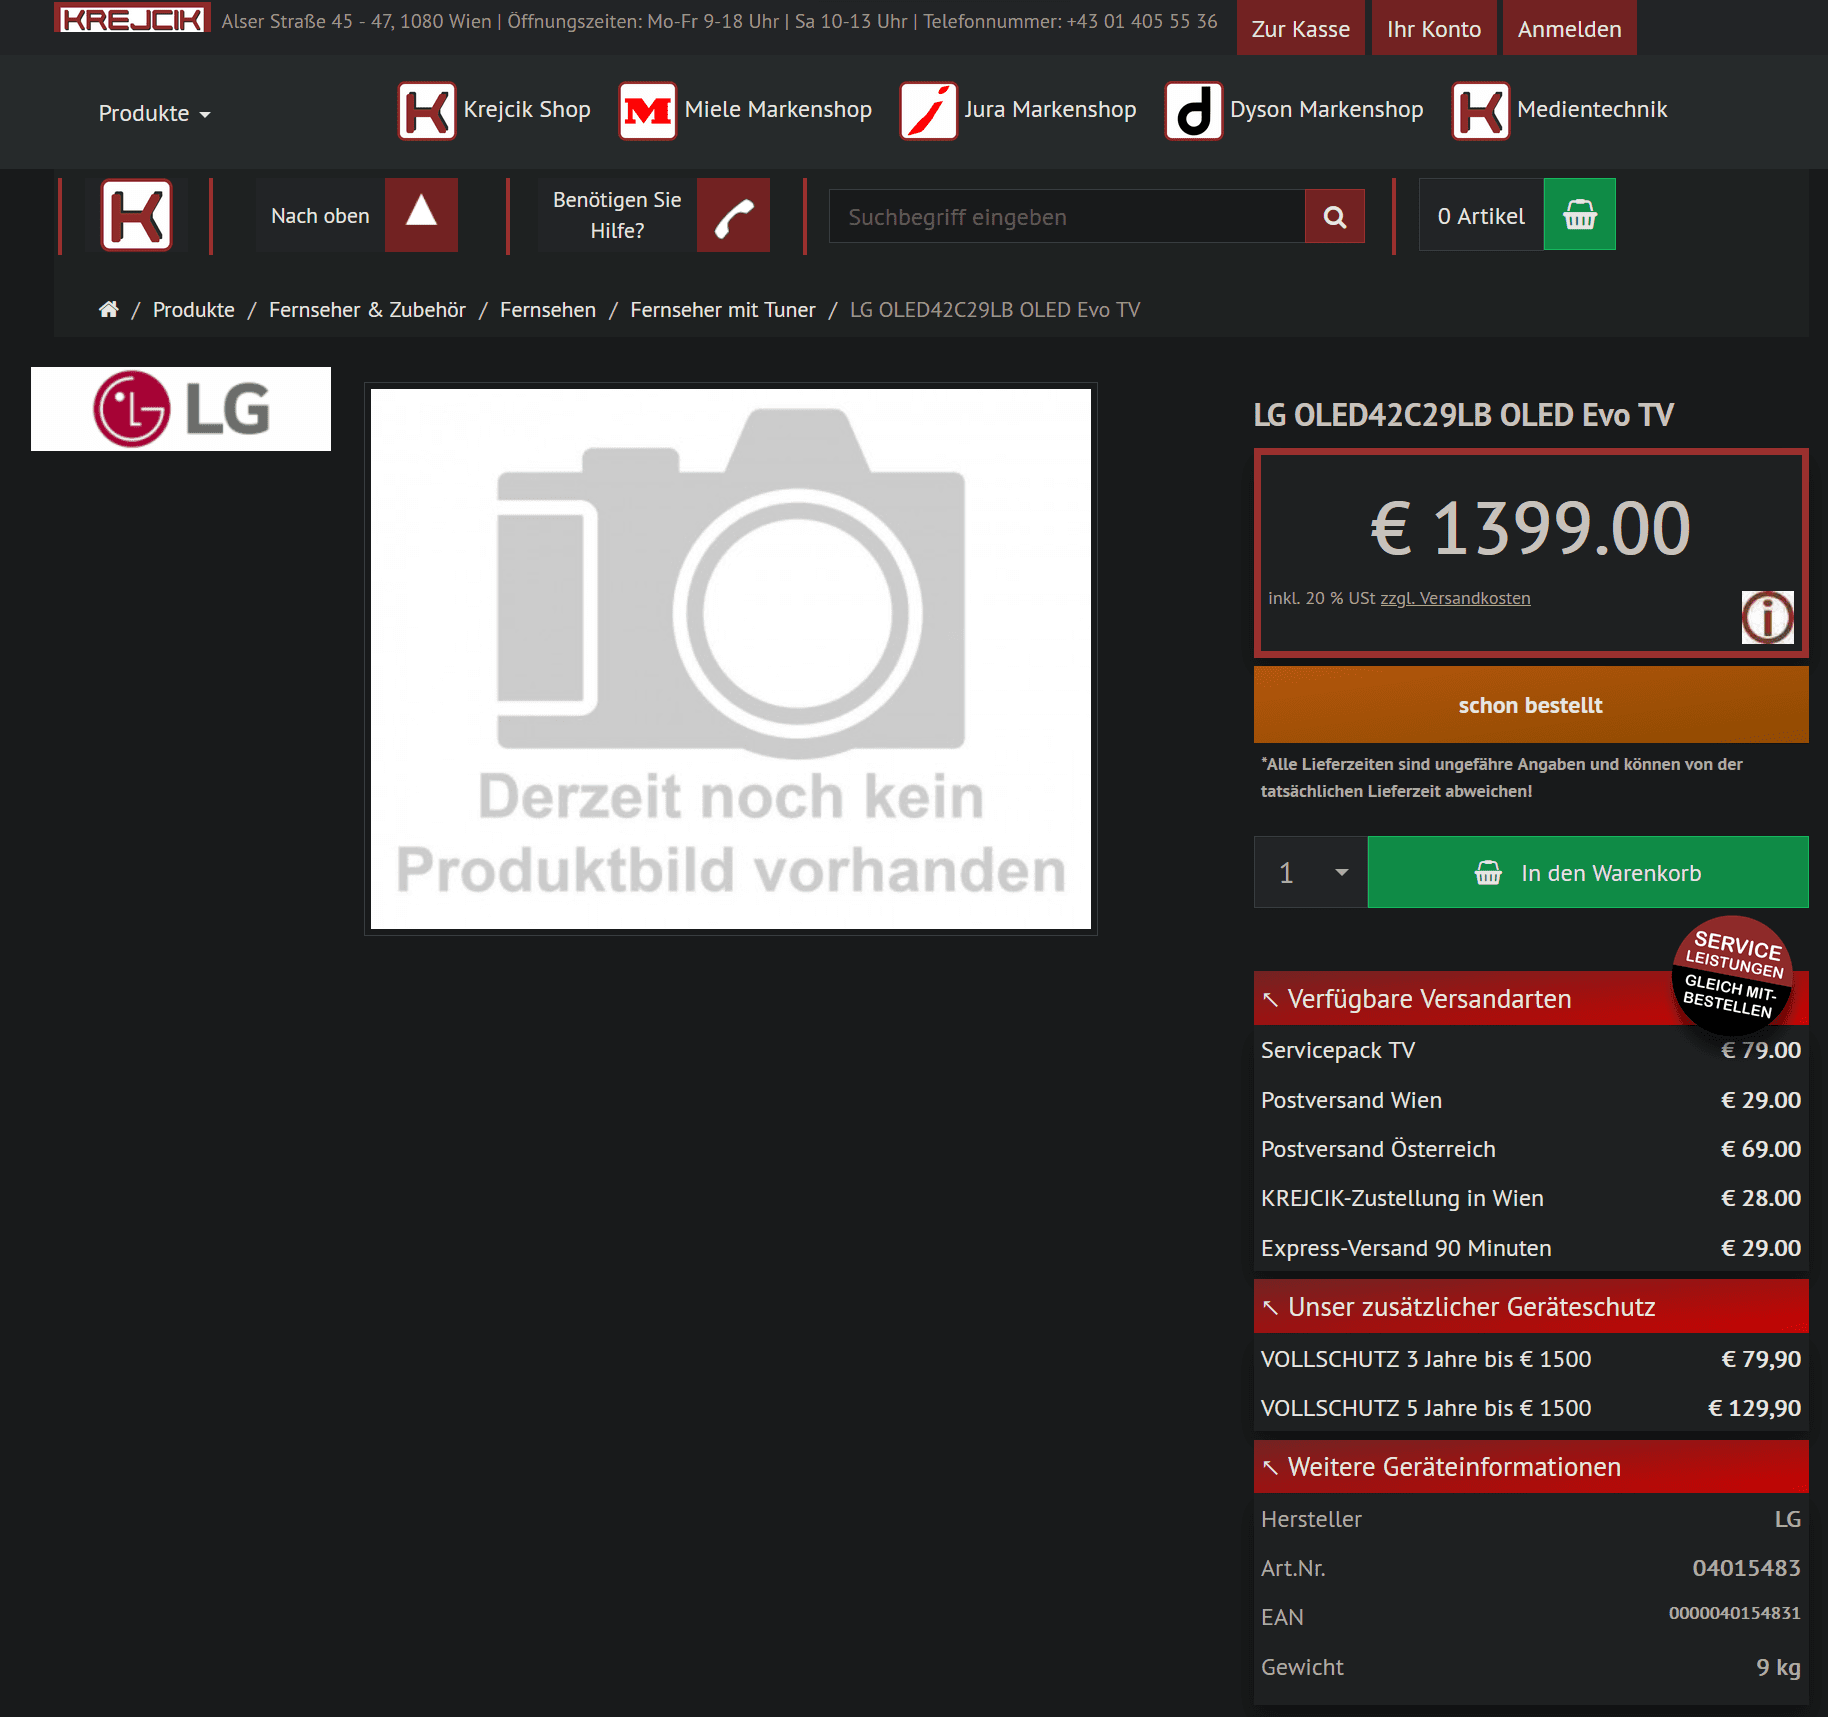This screenshot has height=1717, width=1828.
Task: Select the Miele Markenshop link
Action: (x=778, y=110)
